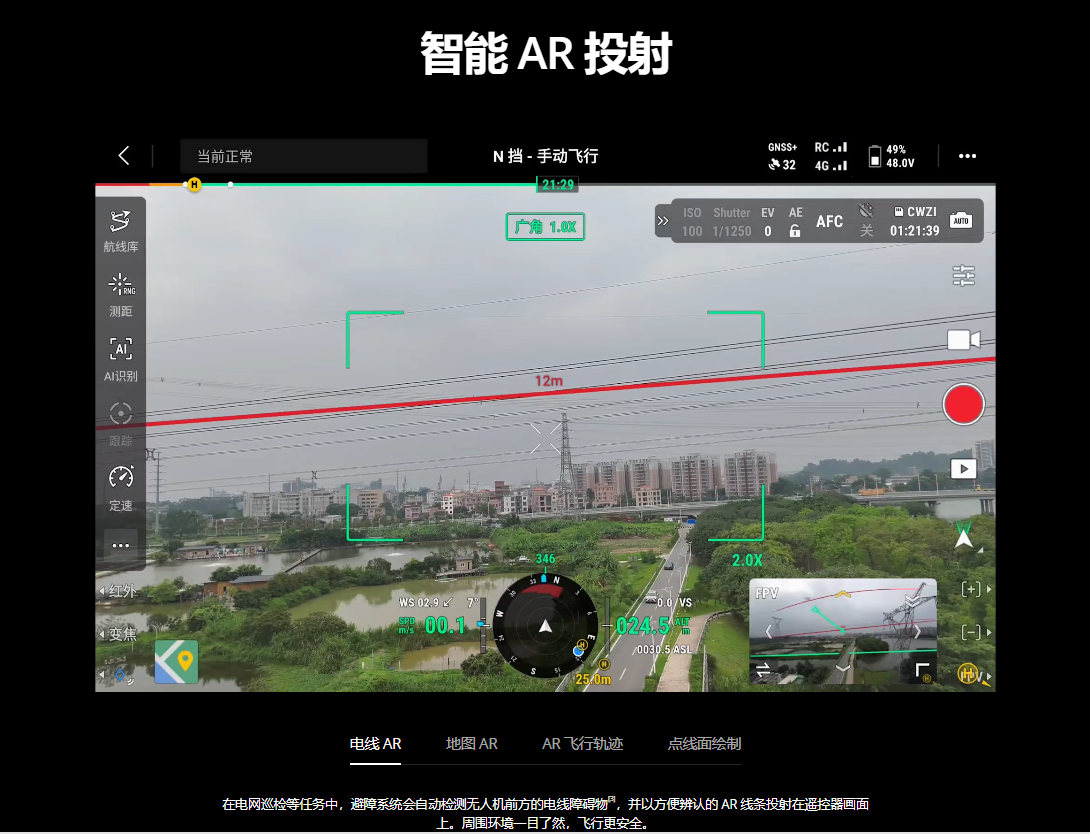Click the 当前正常 status bar

303,157
